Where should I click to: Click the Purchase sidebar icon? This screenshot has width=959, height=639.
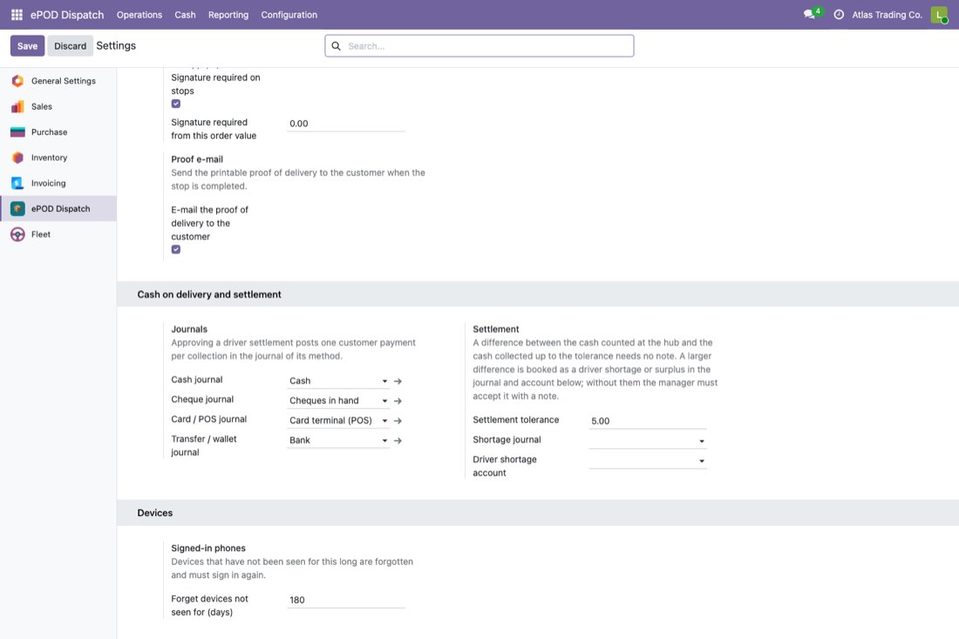[x=18, y=132]
